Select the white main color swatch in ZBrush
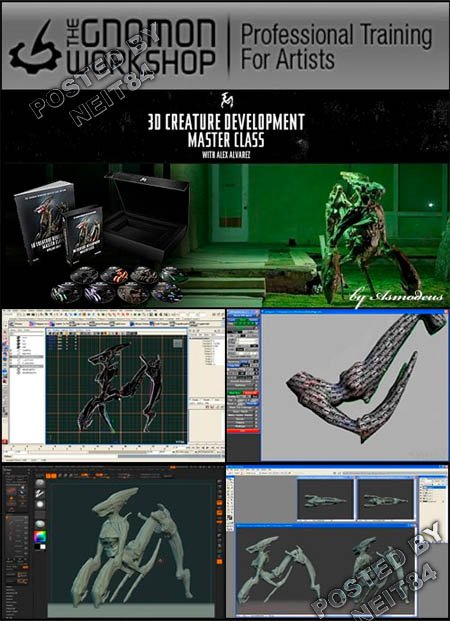The image size is (450, 621). click(43, 547)
